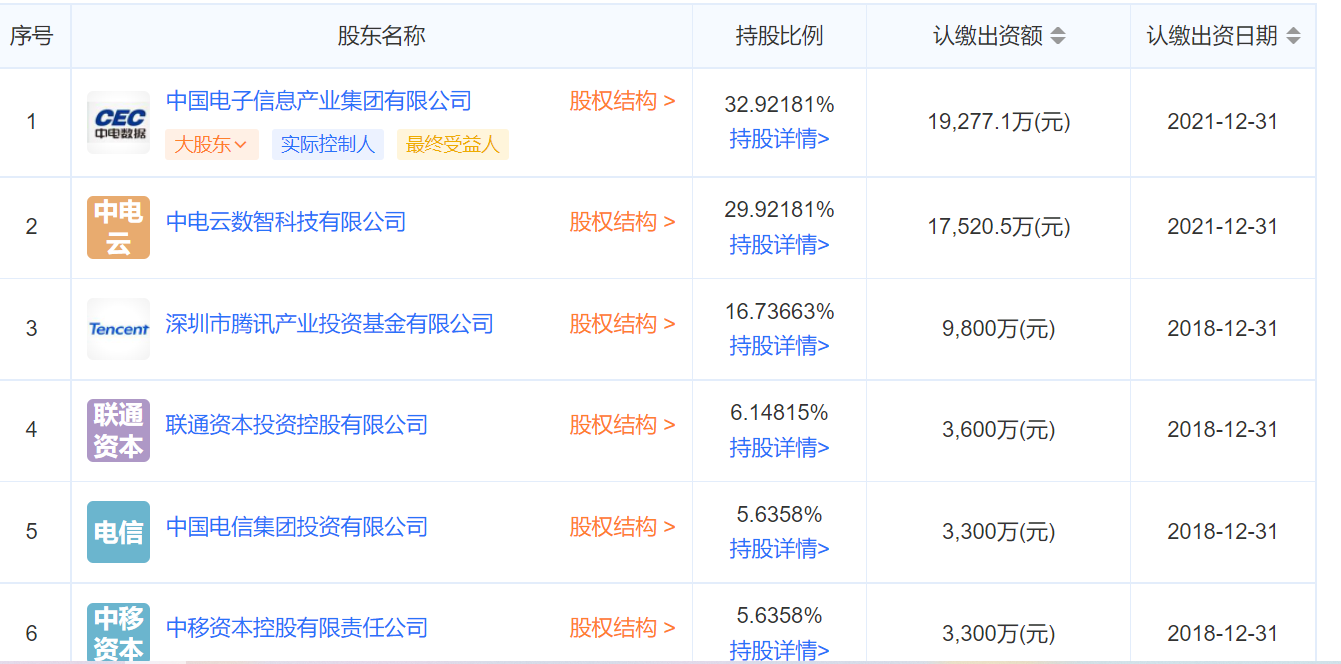Open 持股详情 under 29.92181%
This screenshot has height=664, width=1341.
[779, 244]
